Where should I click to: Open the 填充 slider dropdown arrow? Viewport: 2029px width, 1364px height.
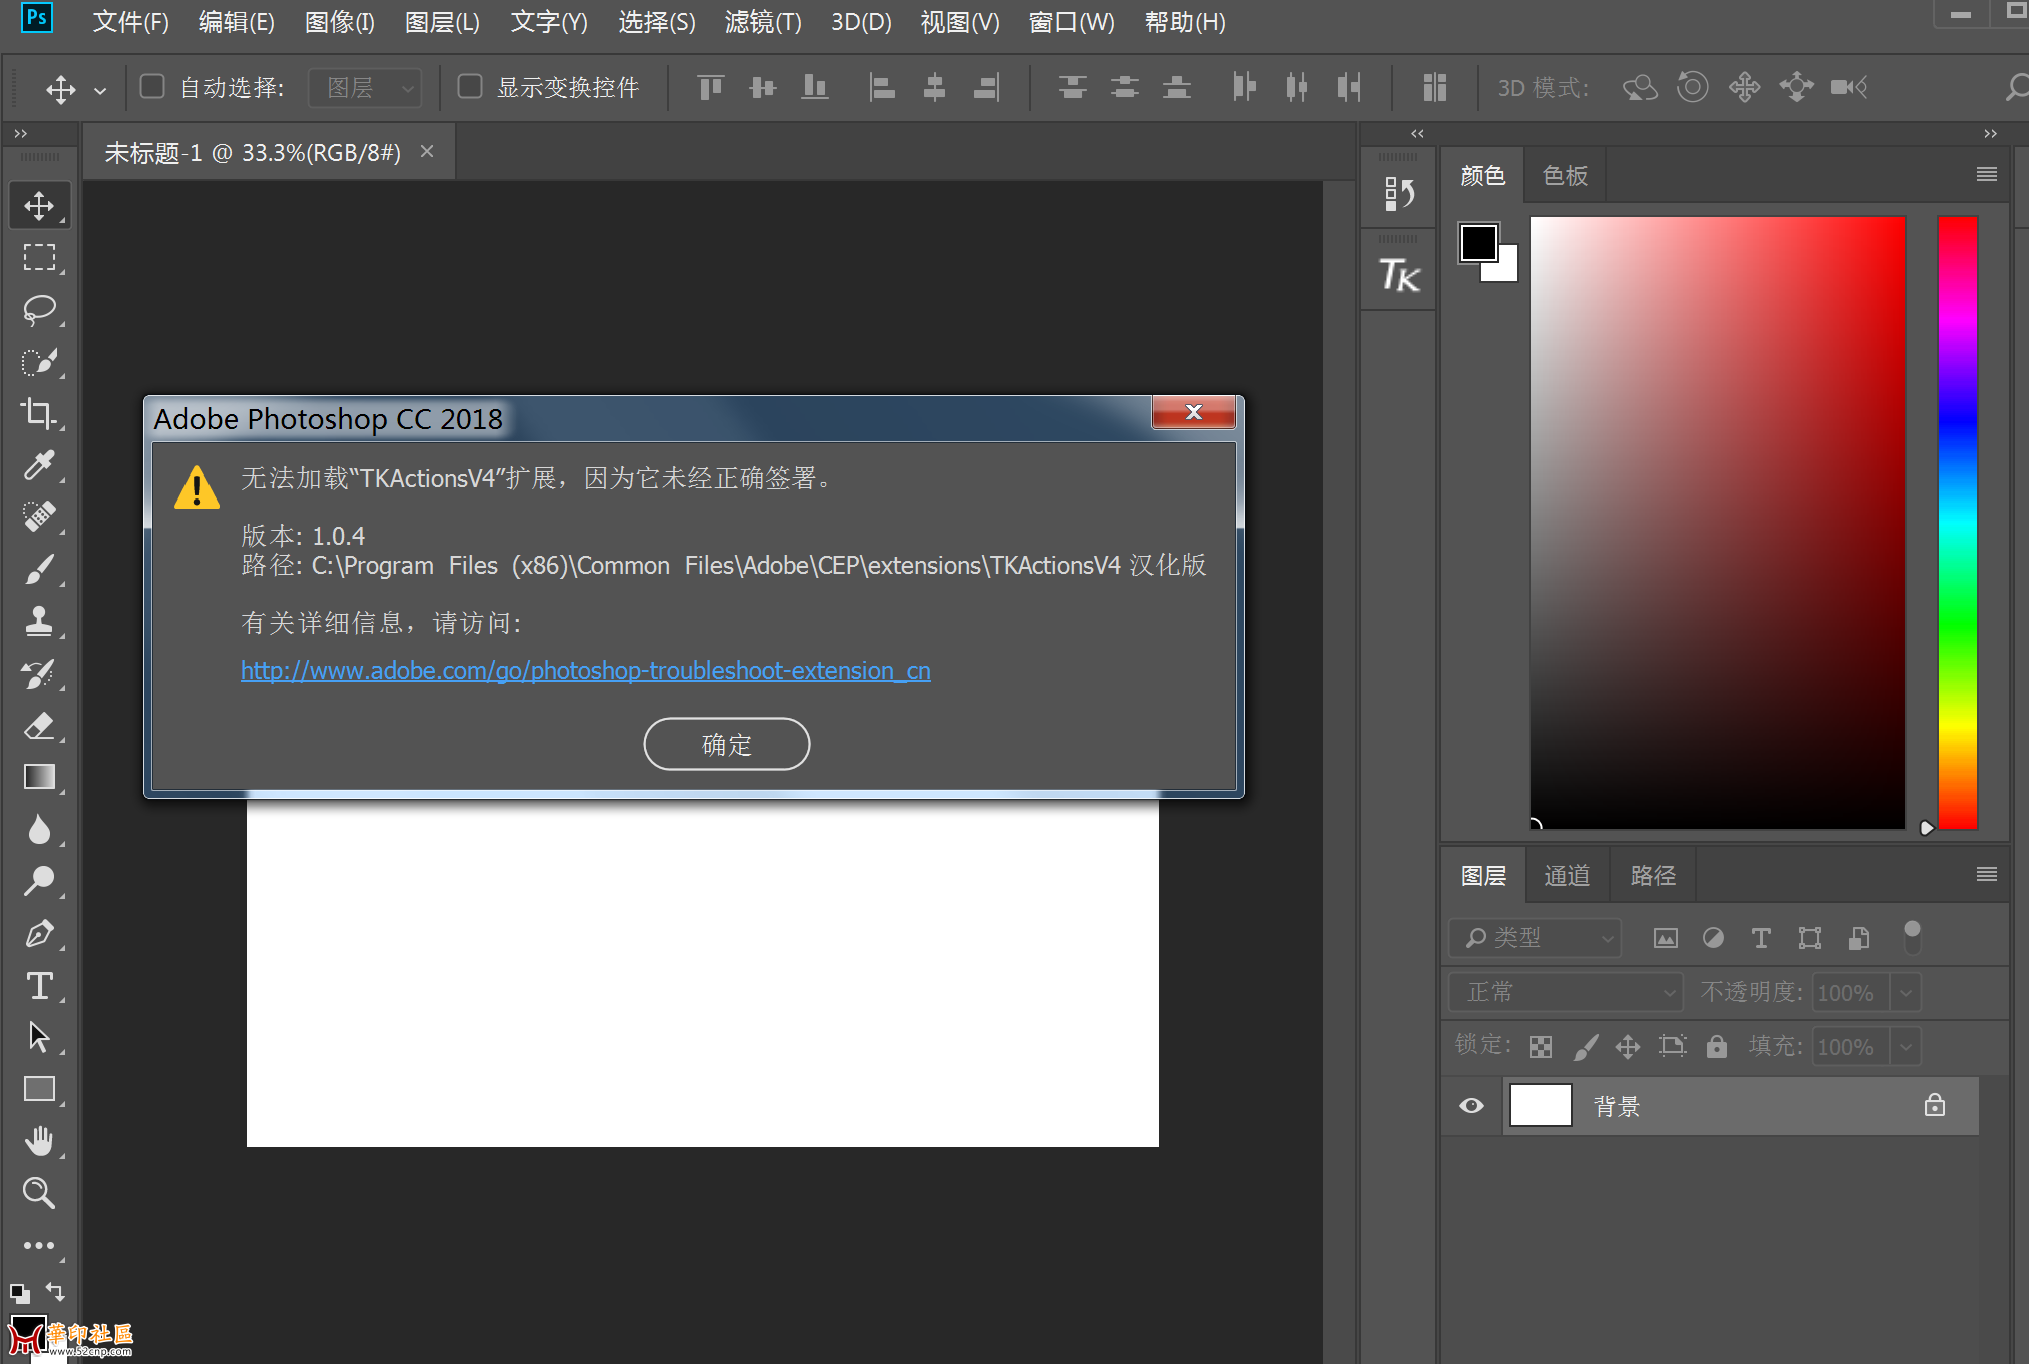[1906, 1047]
